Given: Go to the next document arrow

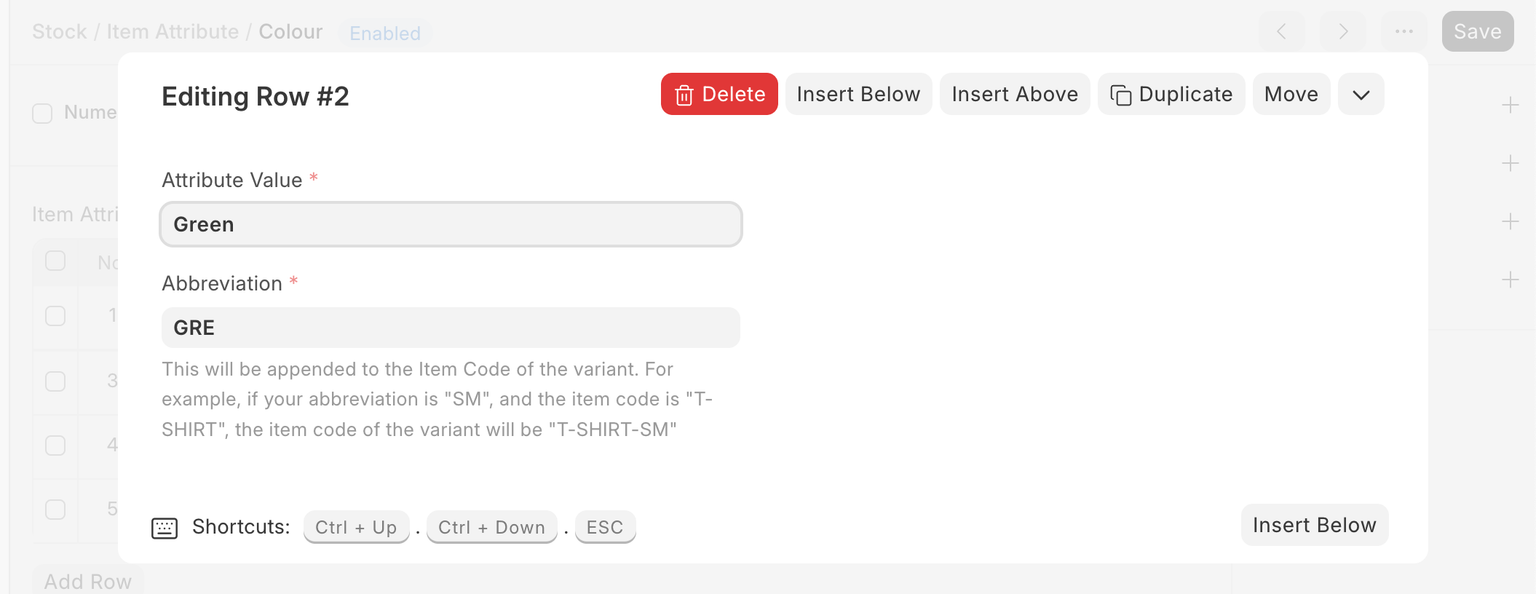Looking at the screenshot, I should click(1343, 32).
